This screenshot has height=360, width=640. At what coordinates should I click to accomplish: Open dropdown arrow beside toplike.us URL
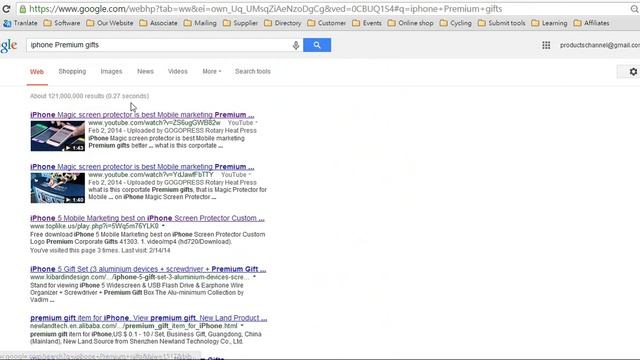163,226
